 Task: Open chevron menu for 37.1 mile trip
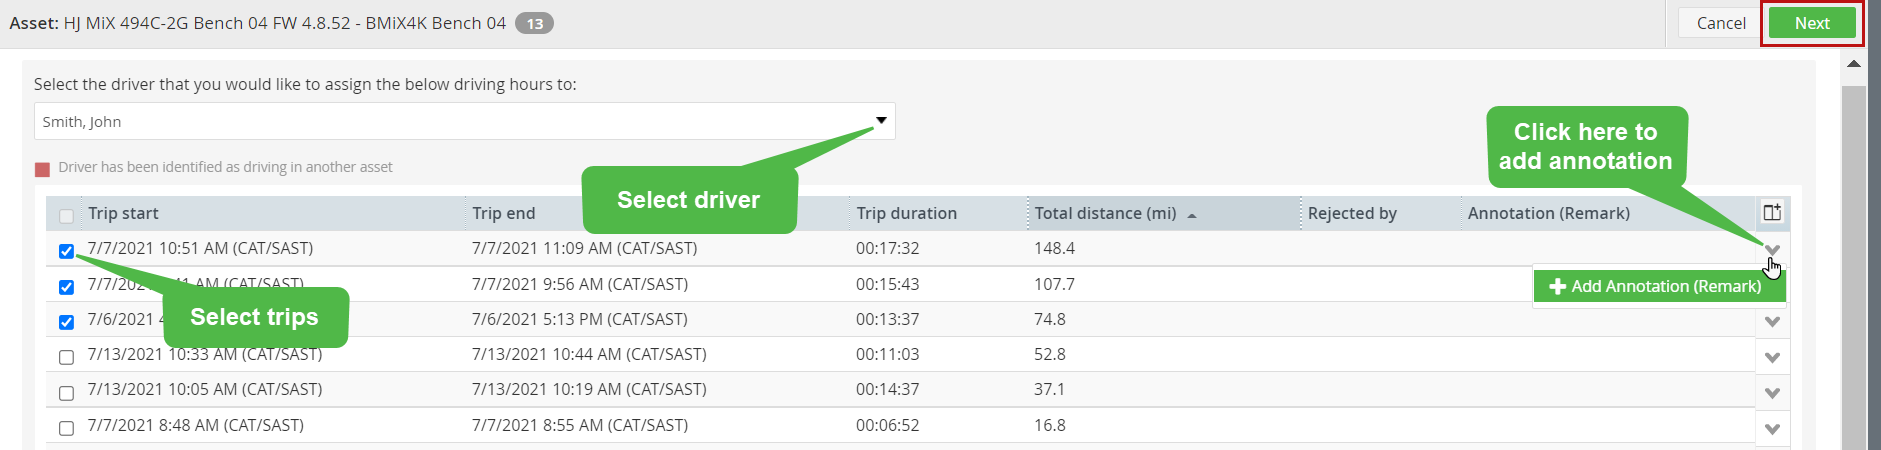tap(1772, 393)
